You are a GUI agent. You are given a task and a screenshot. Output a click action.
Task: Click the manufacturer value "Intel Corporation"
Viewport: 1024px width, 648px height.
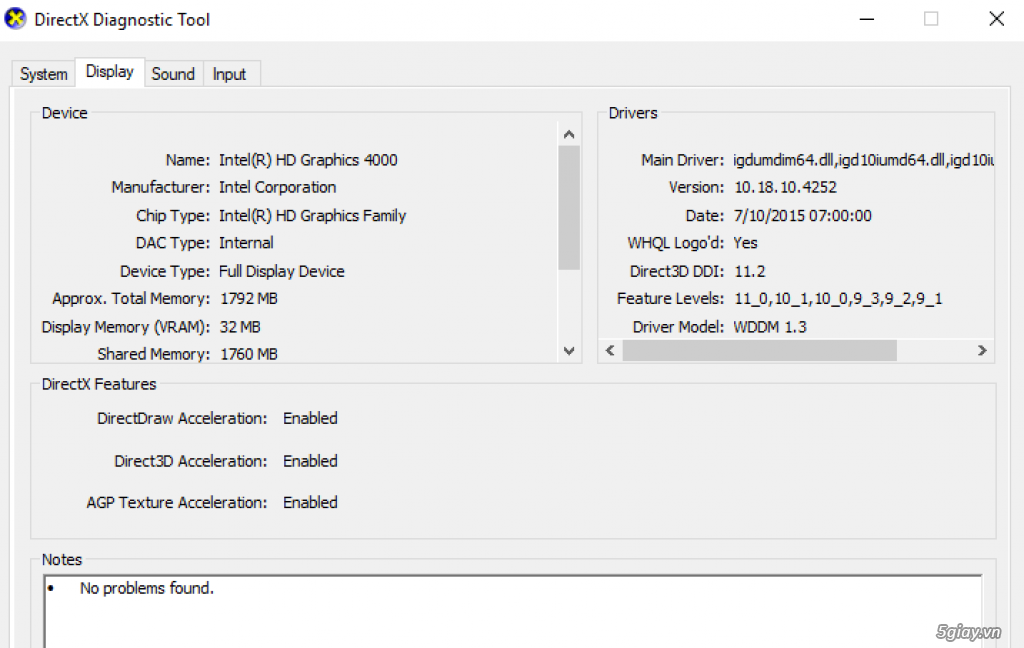click(278, 187)
